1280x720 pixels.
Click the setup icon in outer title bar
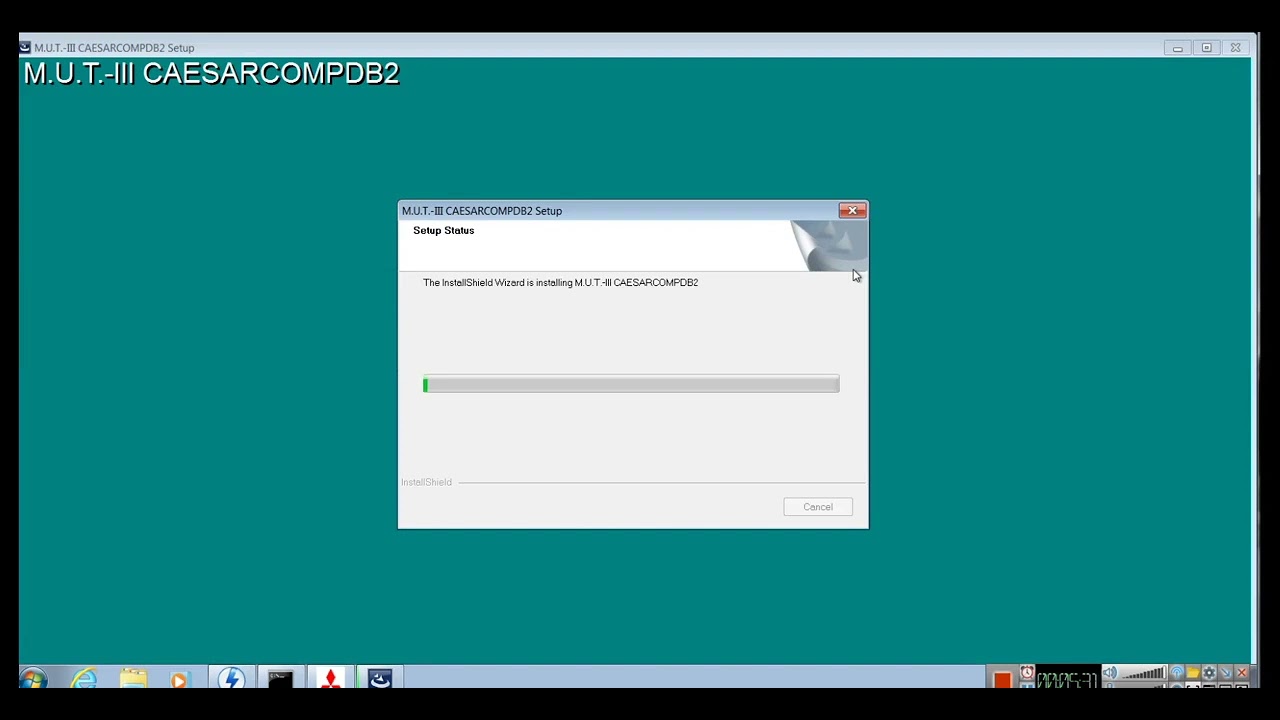(25, 47)
